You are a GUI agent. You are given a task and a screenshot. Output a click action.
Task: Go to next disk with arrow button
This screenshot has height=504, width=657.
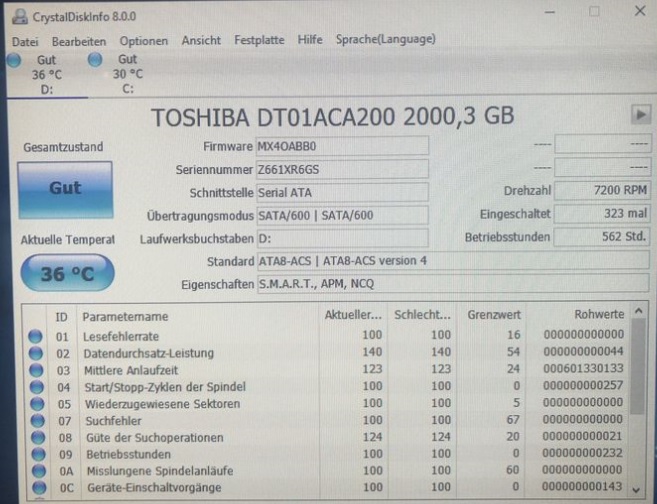click(x=641, y=114)
